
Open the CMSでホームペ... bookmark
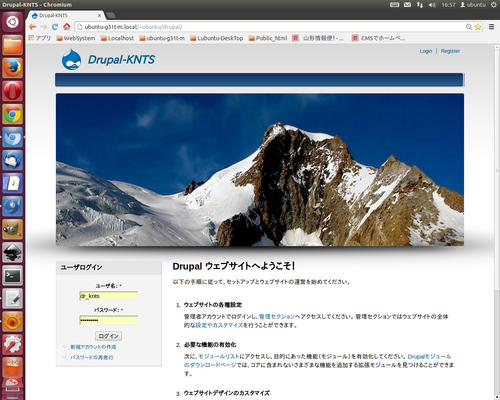click(379, 38)
